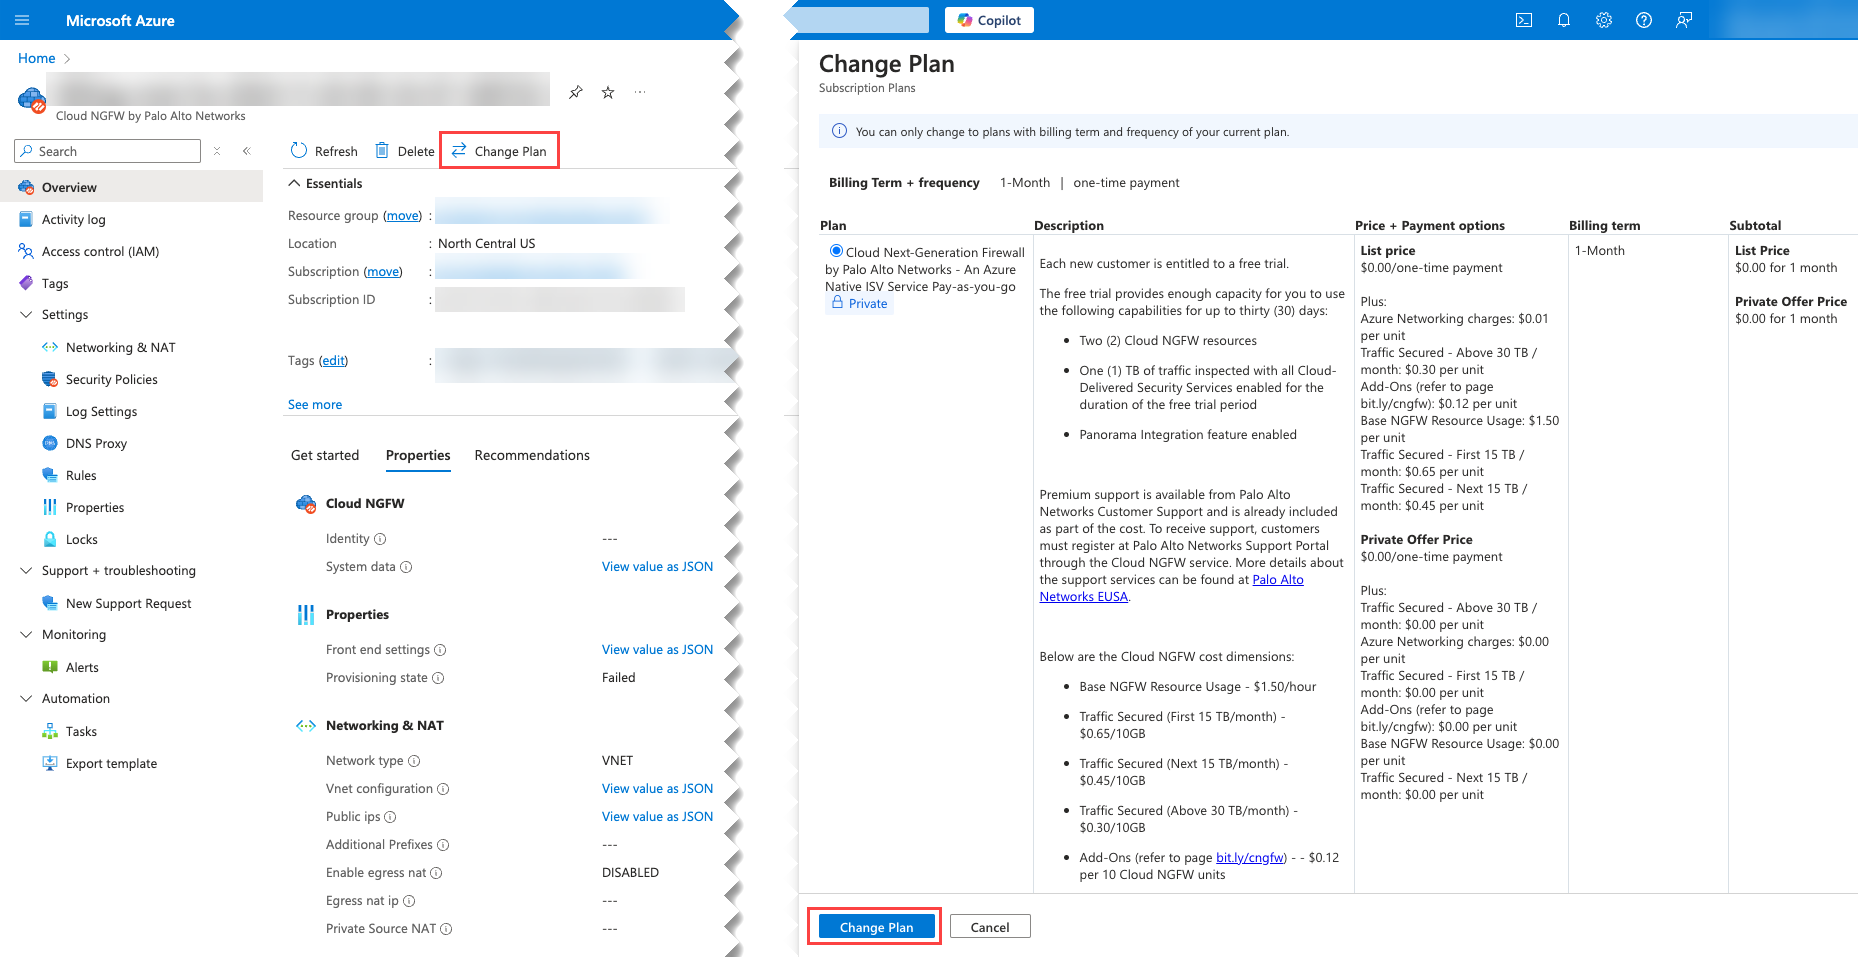Switch to the Get started tab
The height and width of the screenshot is (957, 1858).
[325, 455]
